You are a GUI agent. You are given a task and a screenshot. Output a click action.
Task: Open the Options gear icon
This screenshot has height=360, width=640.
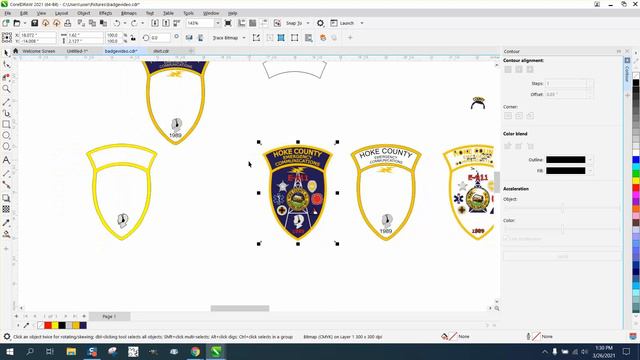pos(320,23)
